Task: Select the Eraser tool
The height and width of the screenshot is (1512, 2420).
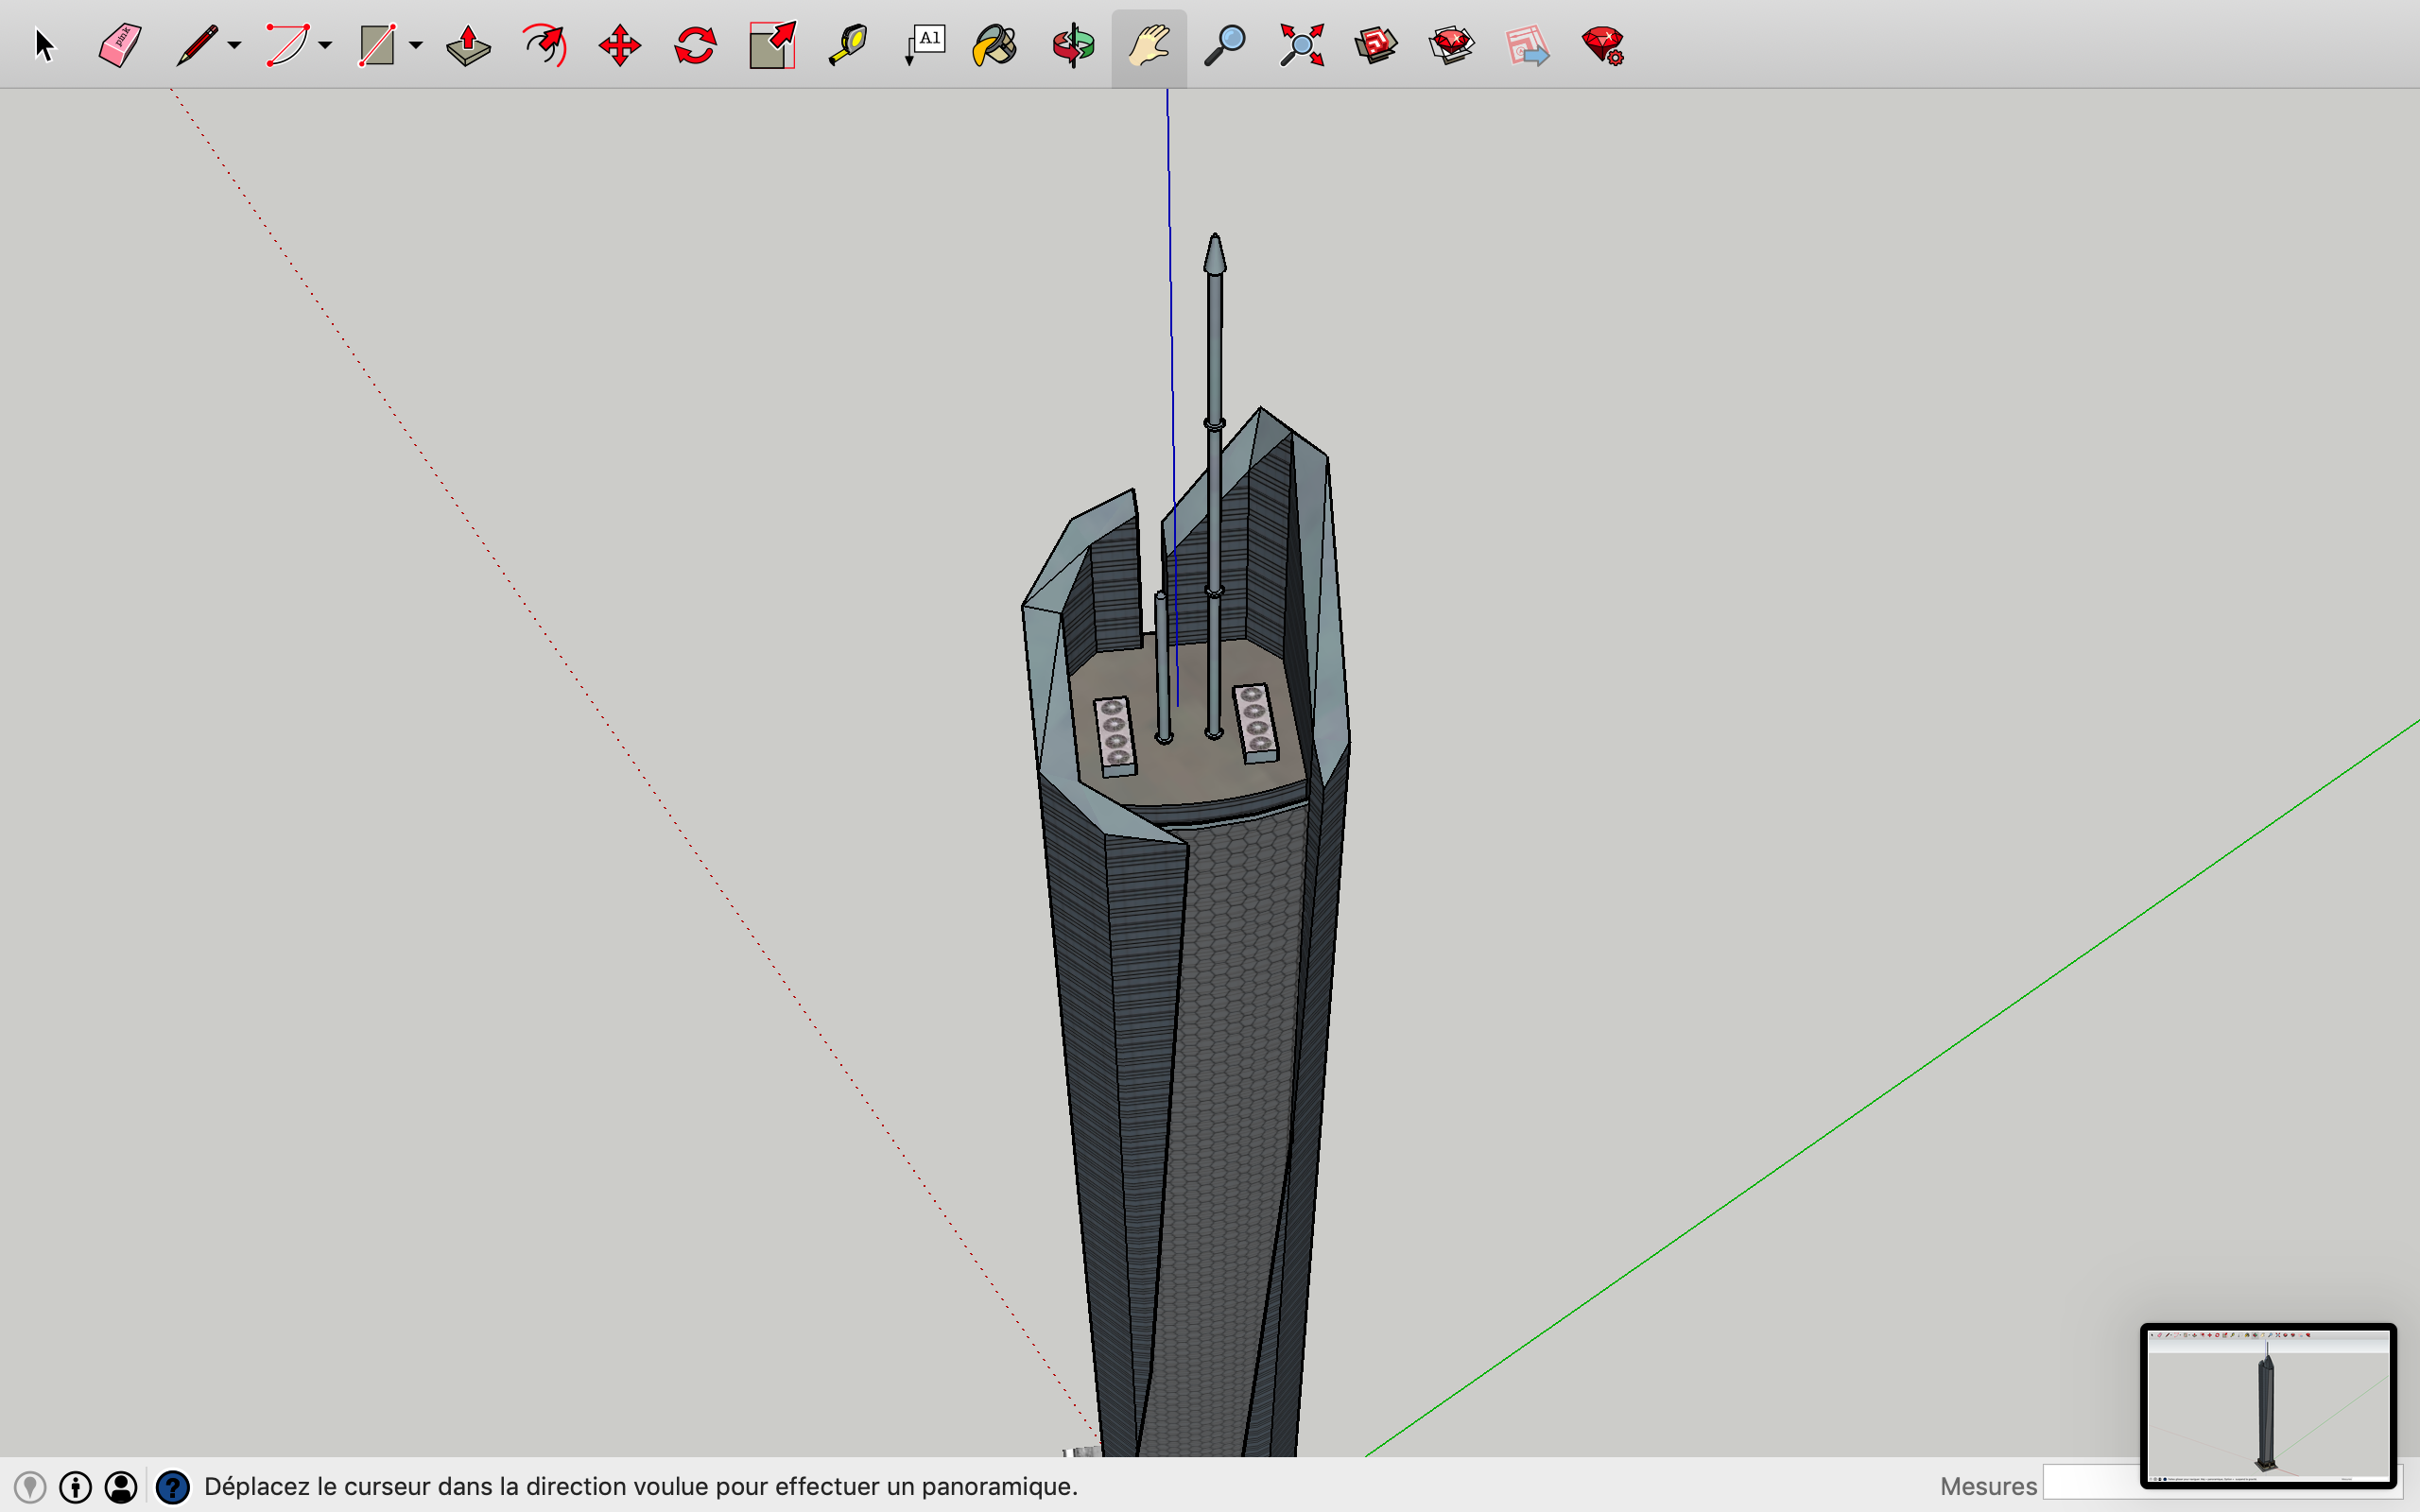Action: pos(118,44)
